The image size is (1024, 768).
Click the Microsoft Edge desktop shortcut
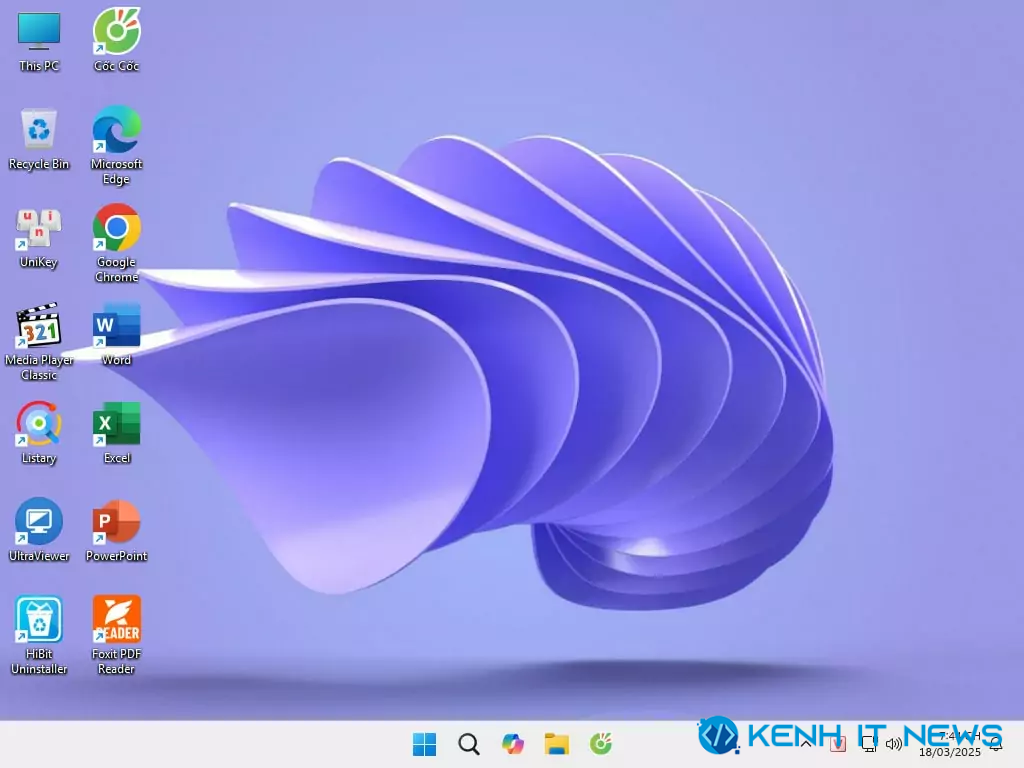pyautogui.click(x=116, y=146)
